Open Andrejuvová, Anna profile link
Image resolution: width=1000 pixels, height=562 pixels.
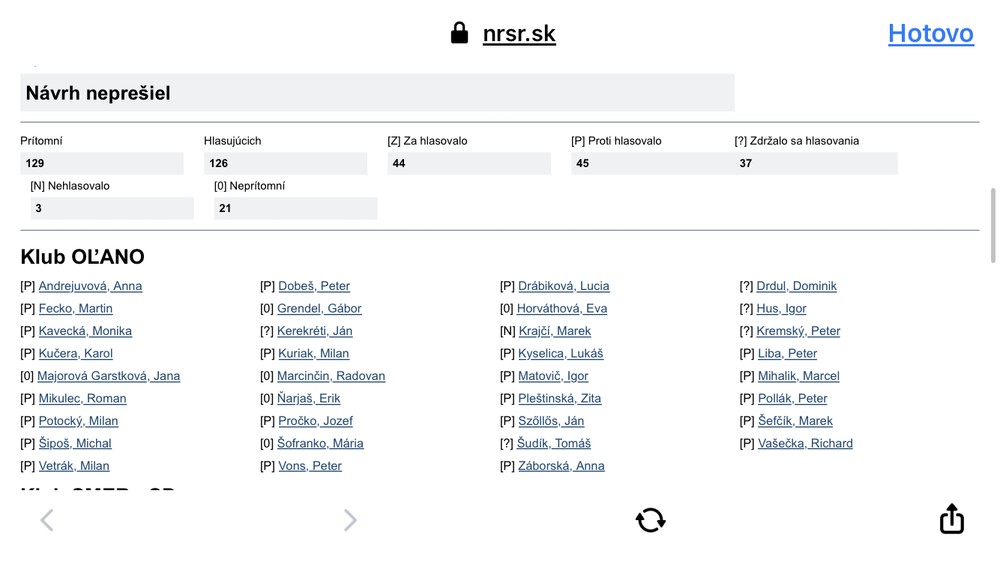[90, 286]
